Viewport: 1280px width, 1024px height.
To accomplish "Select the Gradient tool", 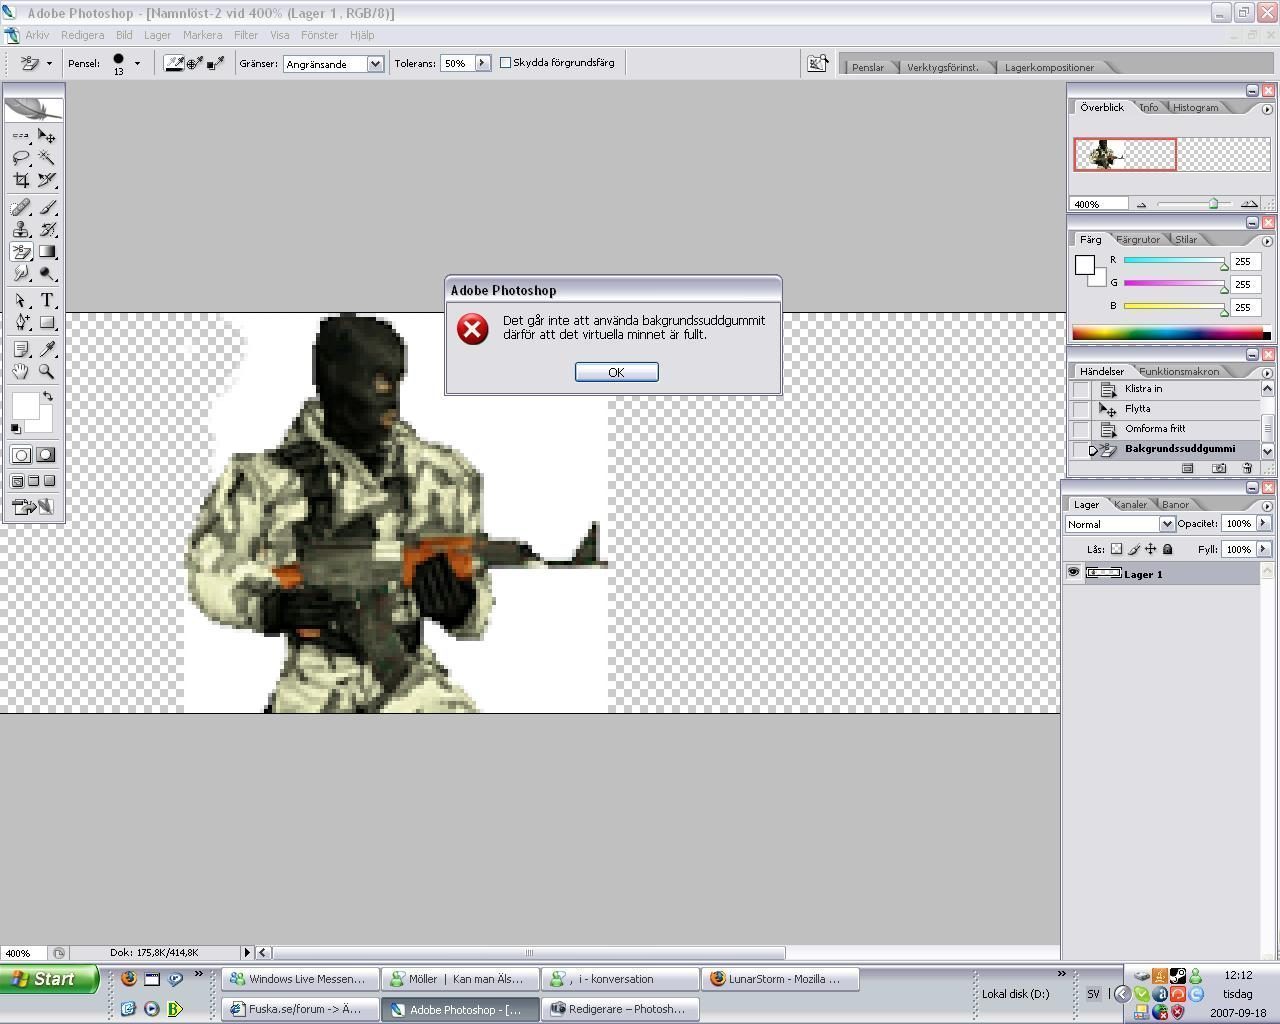I will [46, 252].
